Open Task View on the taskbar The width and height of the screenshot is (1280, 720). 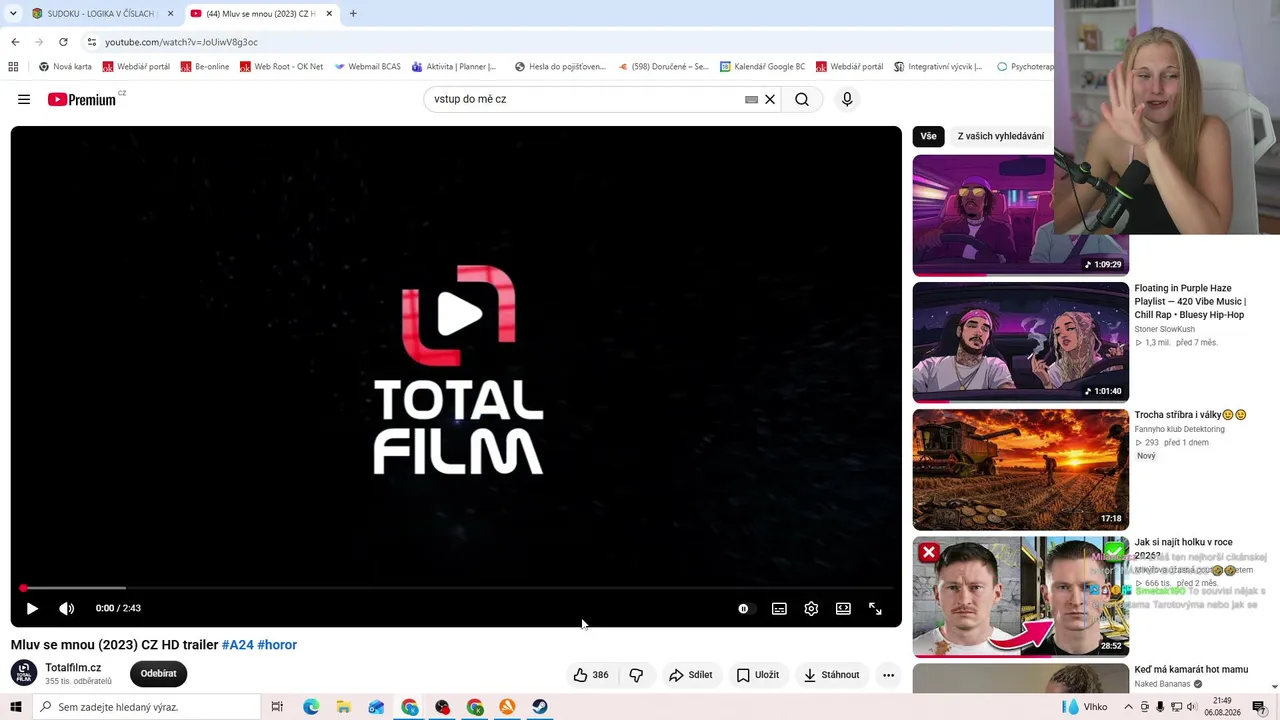point(278,707)
